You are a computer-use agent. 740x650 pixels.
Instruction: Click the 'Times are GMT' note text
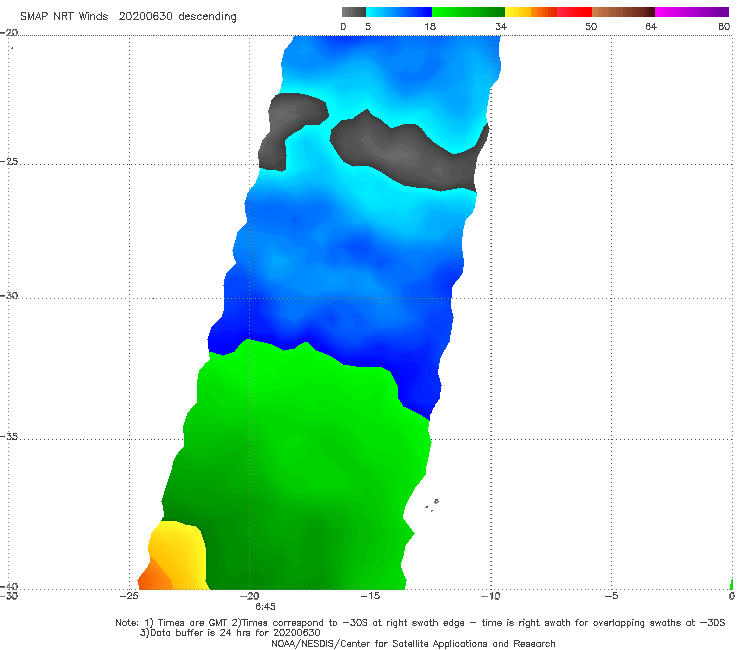191,623
